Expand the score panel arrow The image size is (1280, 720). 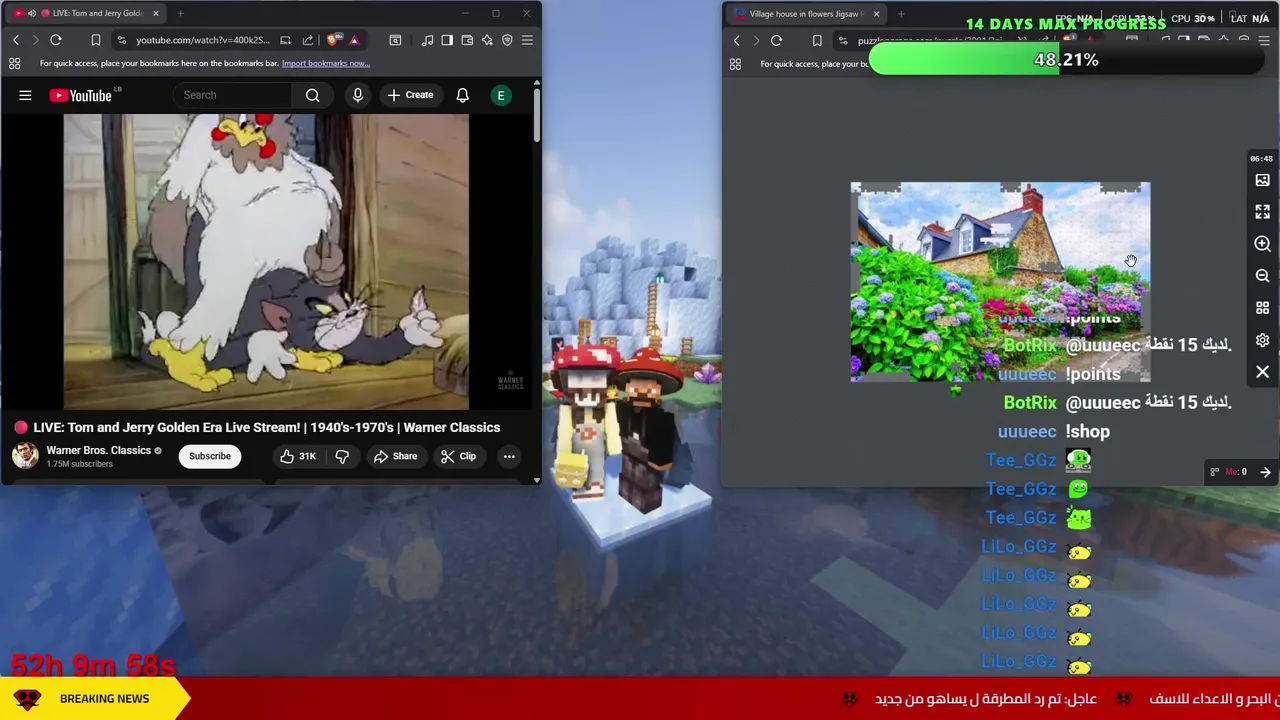point(1265,472)
